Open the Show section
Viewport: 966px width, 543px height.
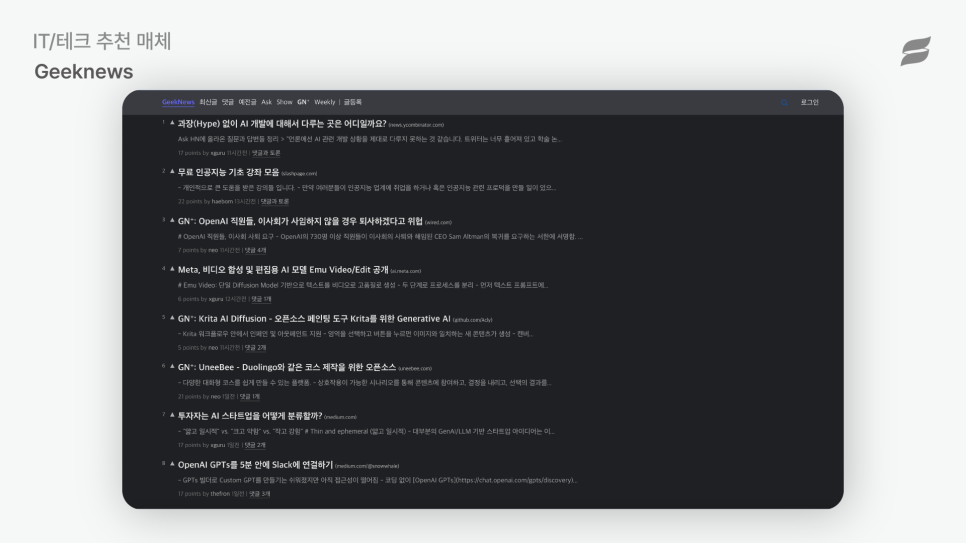[284, 102]
